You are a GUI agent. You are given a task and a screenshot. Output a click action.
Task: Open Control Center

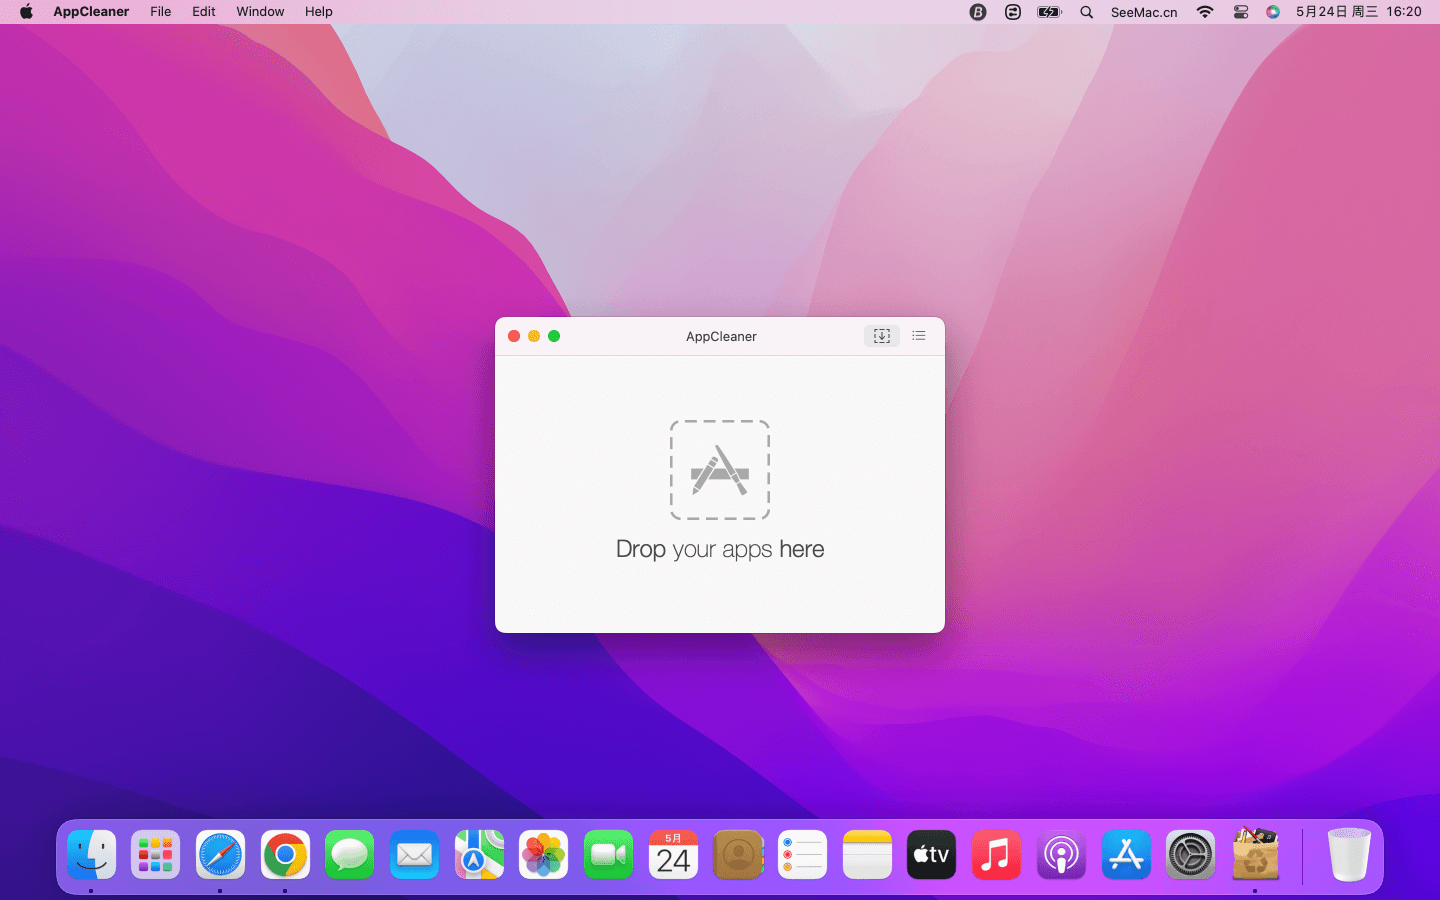click(1241, 12)
